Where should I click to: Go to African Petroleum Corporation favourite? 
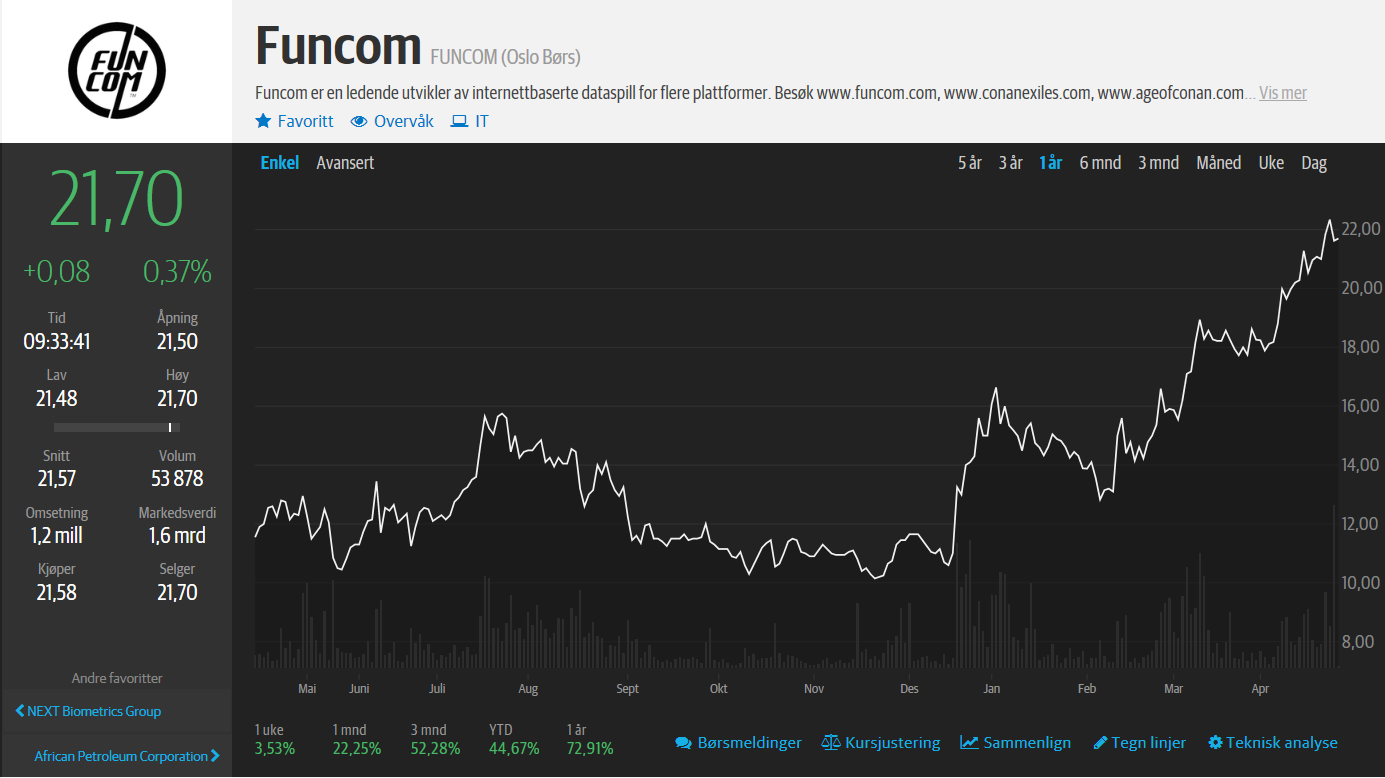coord(121,756)
